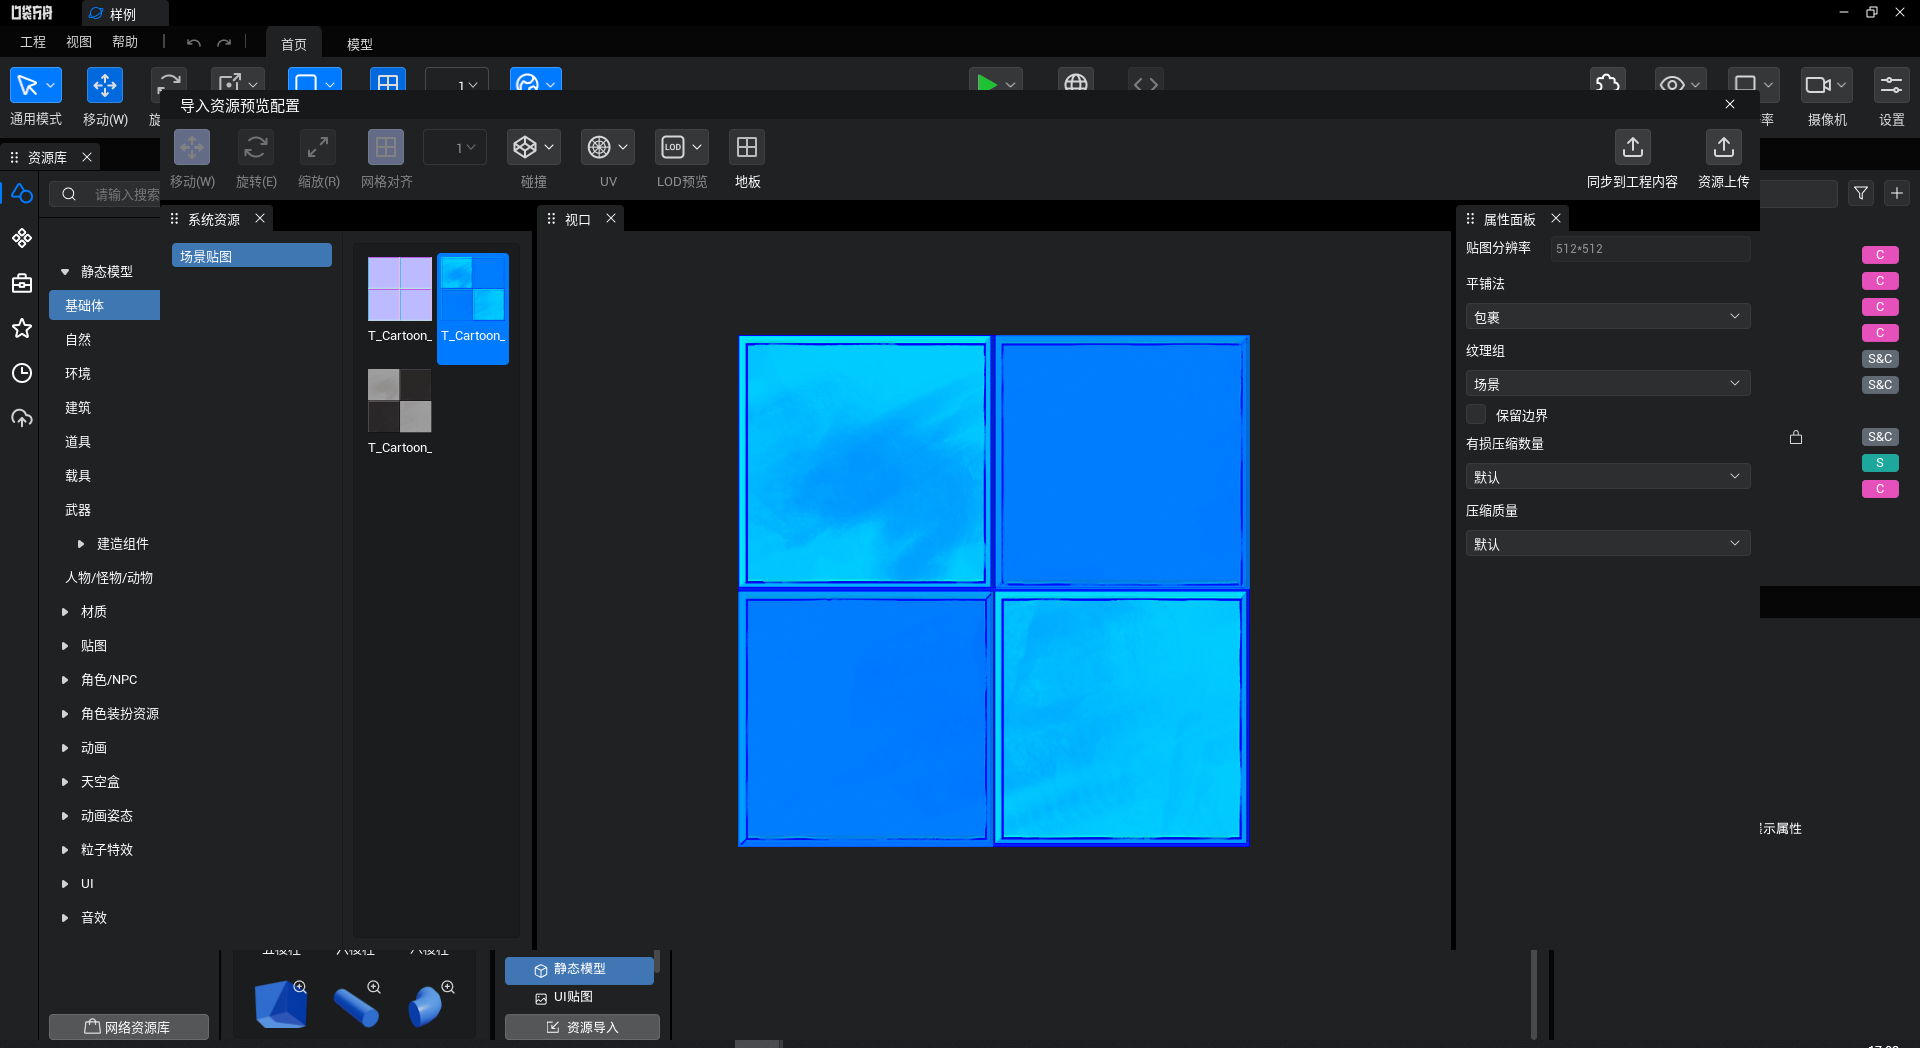Close the 系统资源 tab
Viewport: 1920px width, 1048px height.
click(260, 218)
